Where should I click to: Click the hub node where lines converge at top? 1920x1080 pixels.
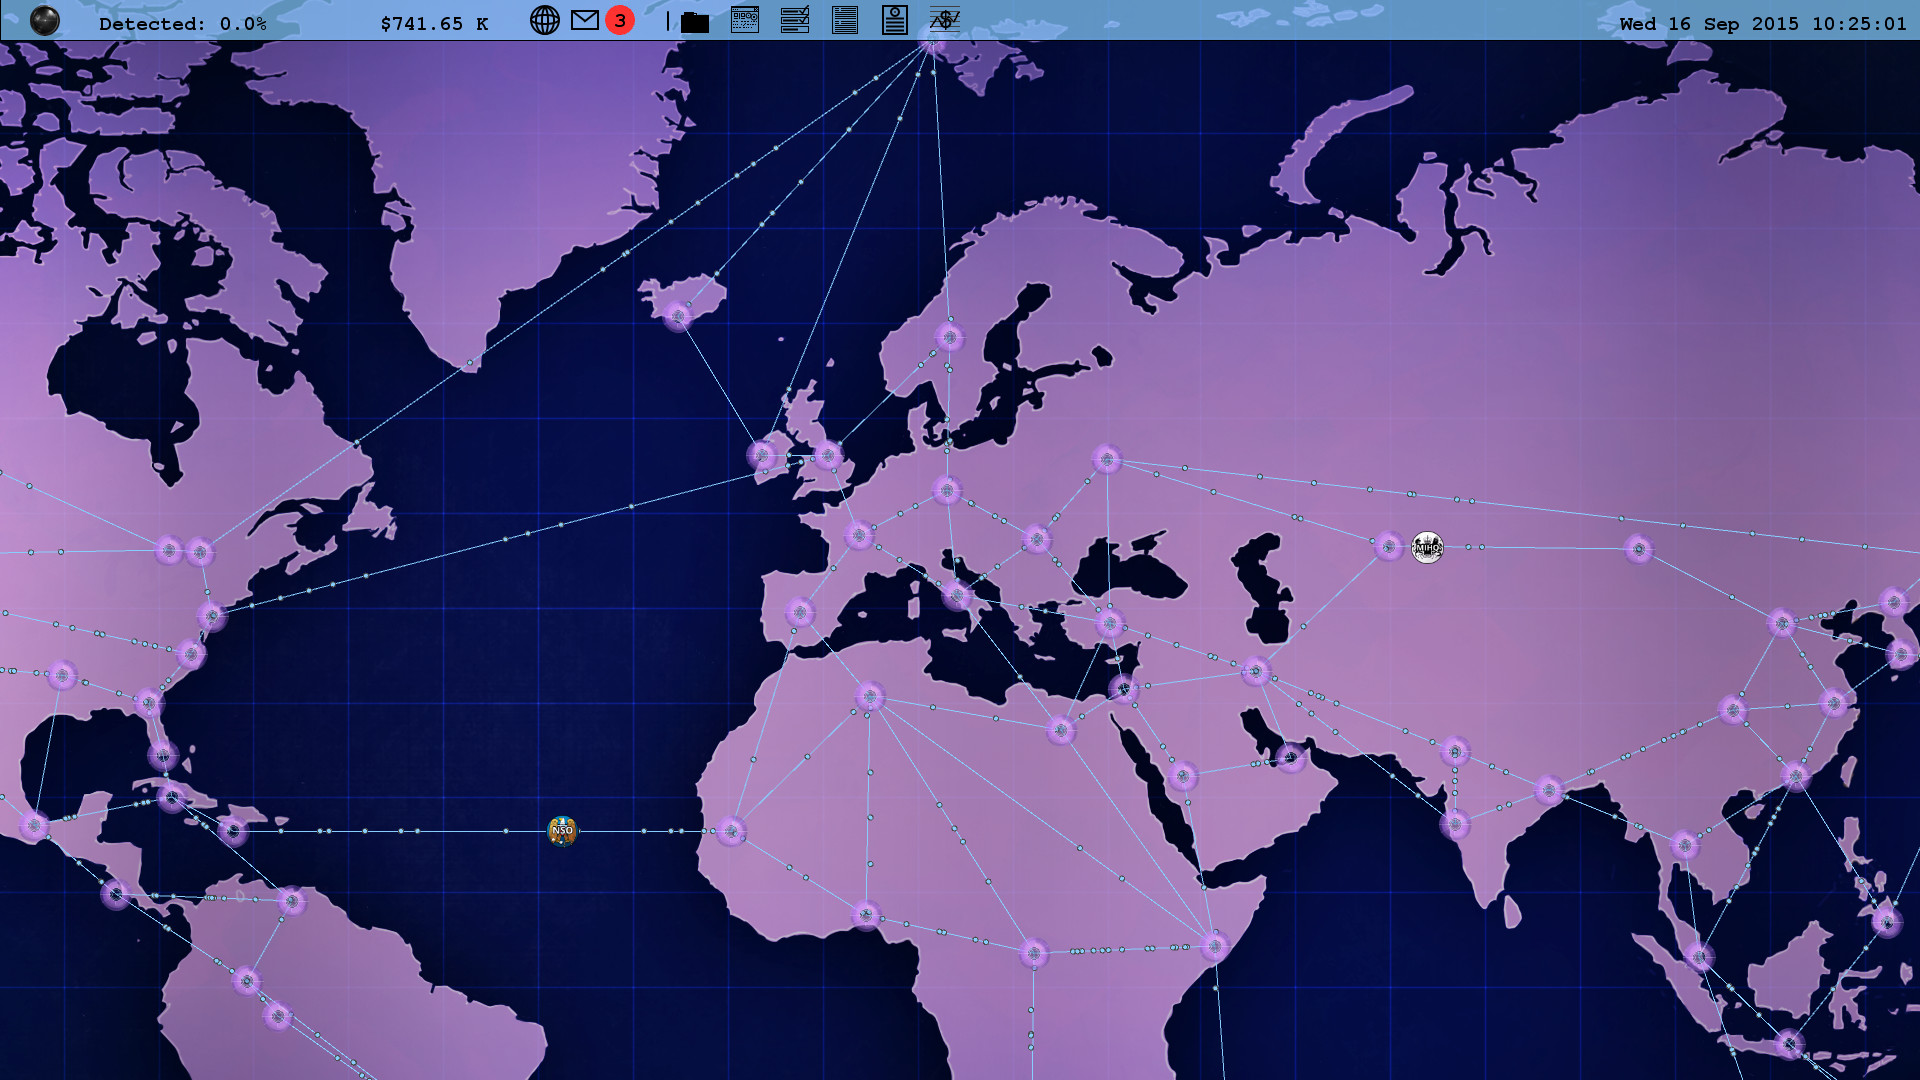tap(933, 45)
